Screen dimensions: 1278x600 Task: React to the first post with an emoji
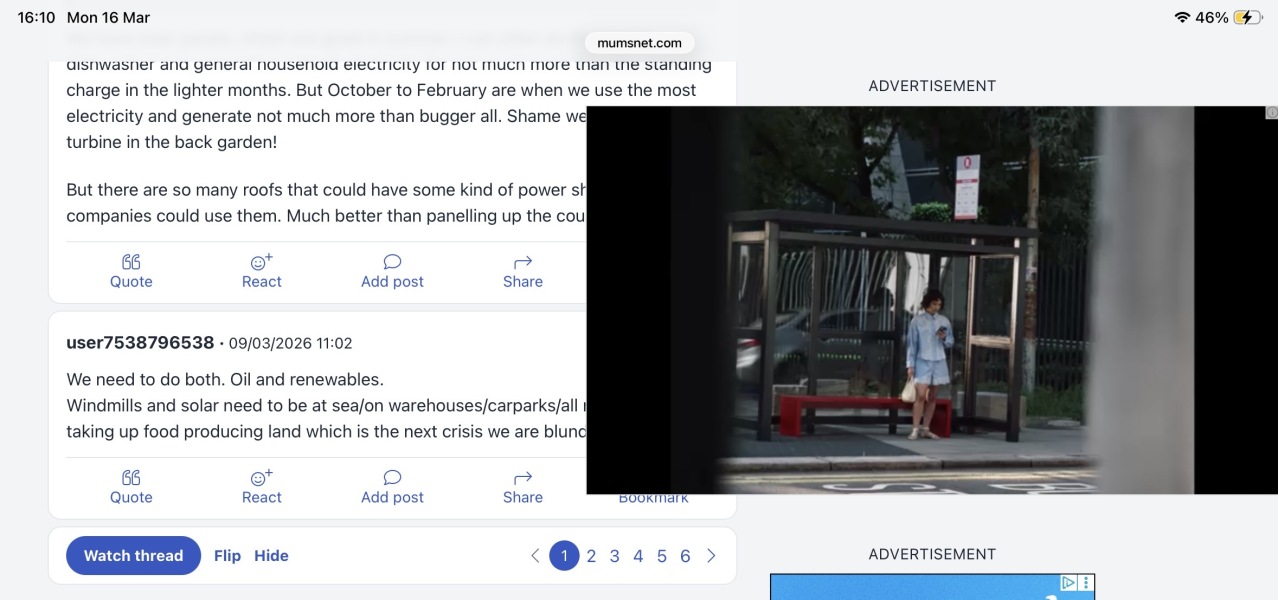pyautogui.click(x=261, y=270)
